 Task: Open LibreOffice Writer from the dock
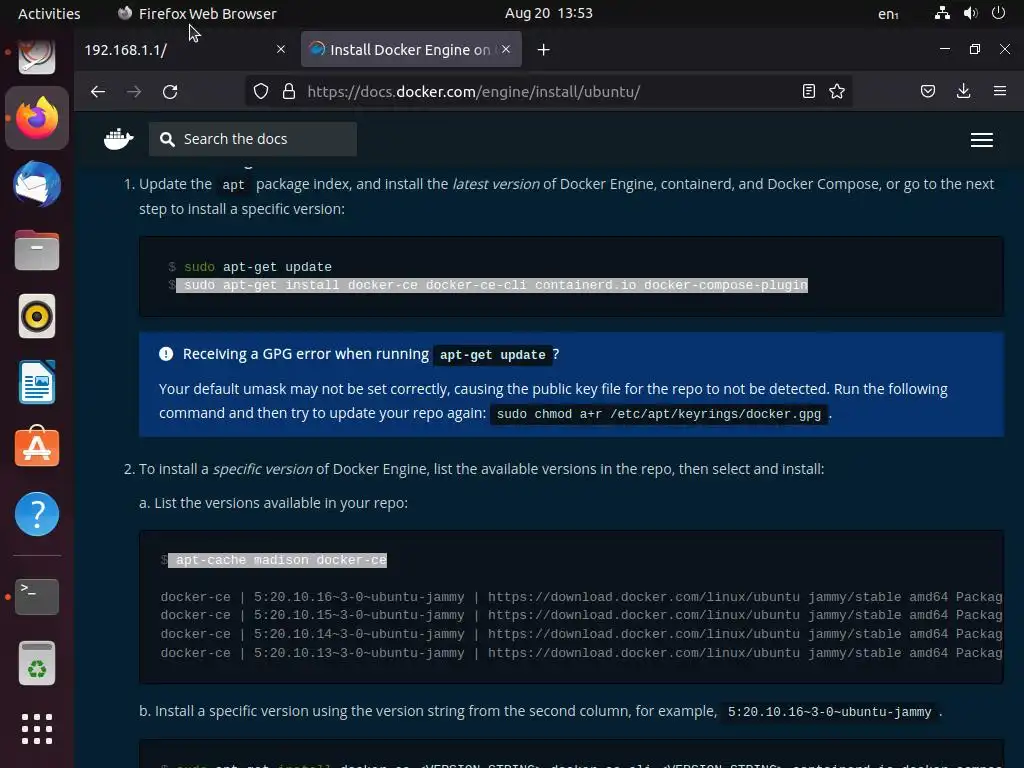coord(37,382)
